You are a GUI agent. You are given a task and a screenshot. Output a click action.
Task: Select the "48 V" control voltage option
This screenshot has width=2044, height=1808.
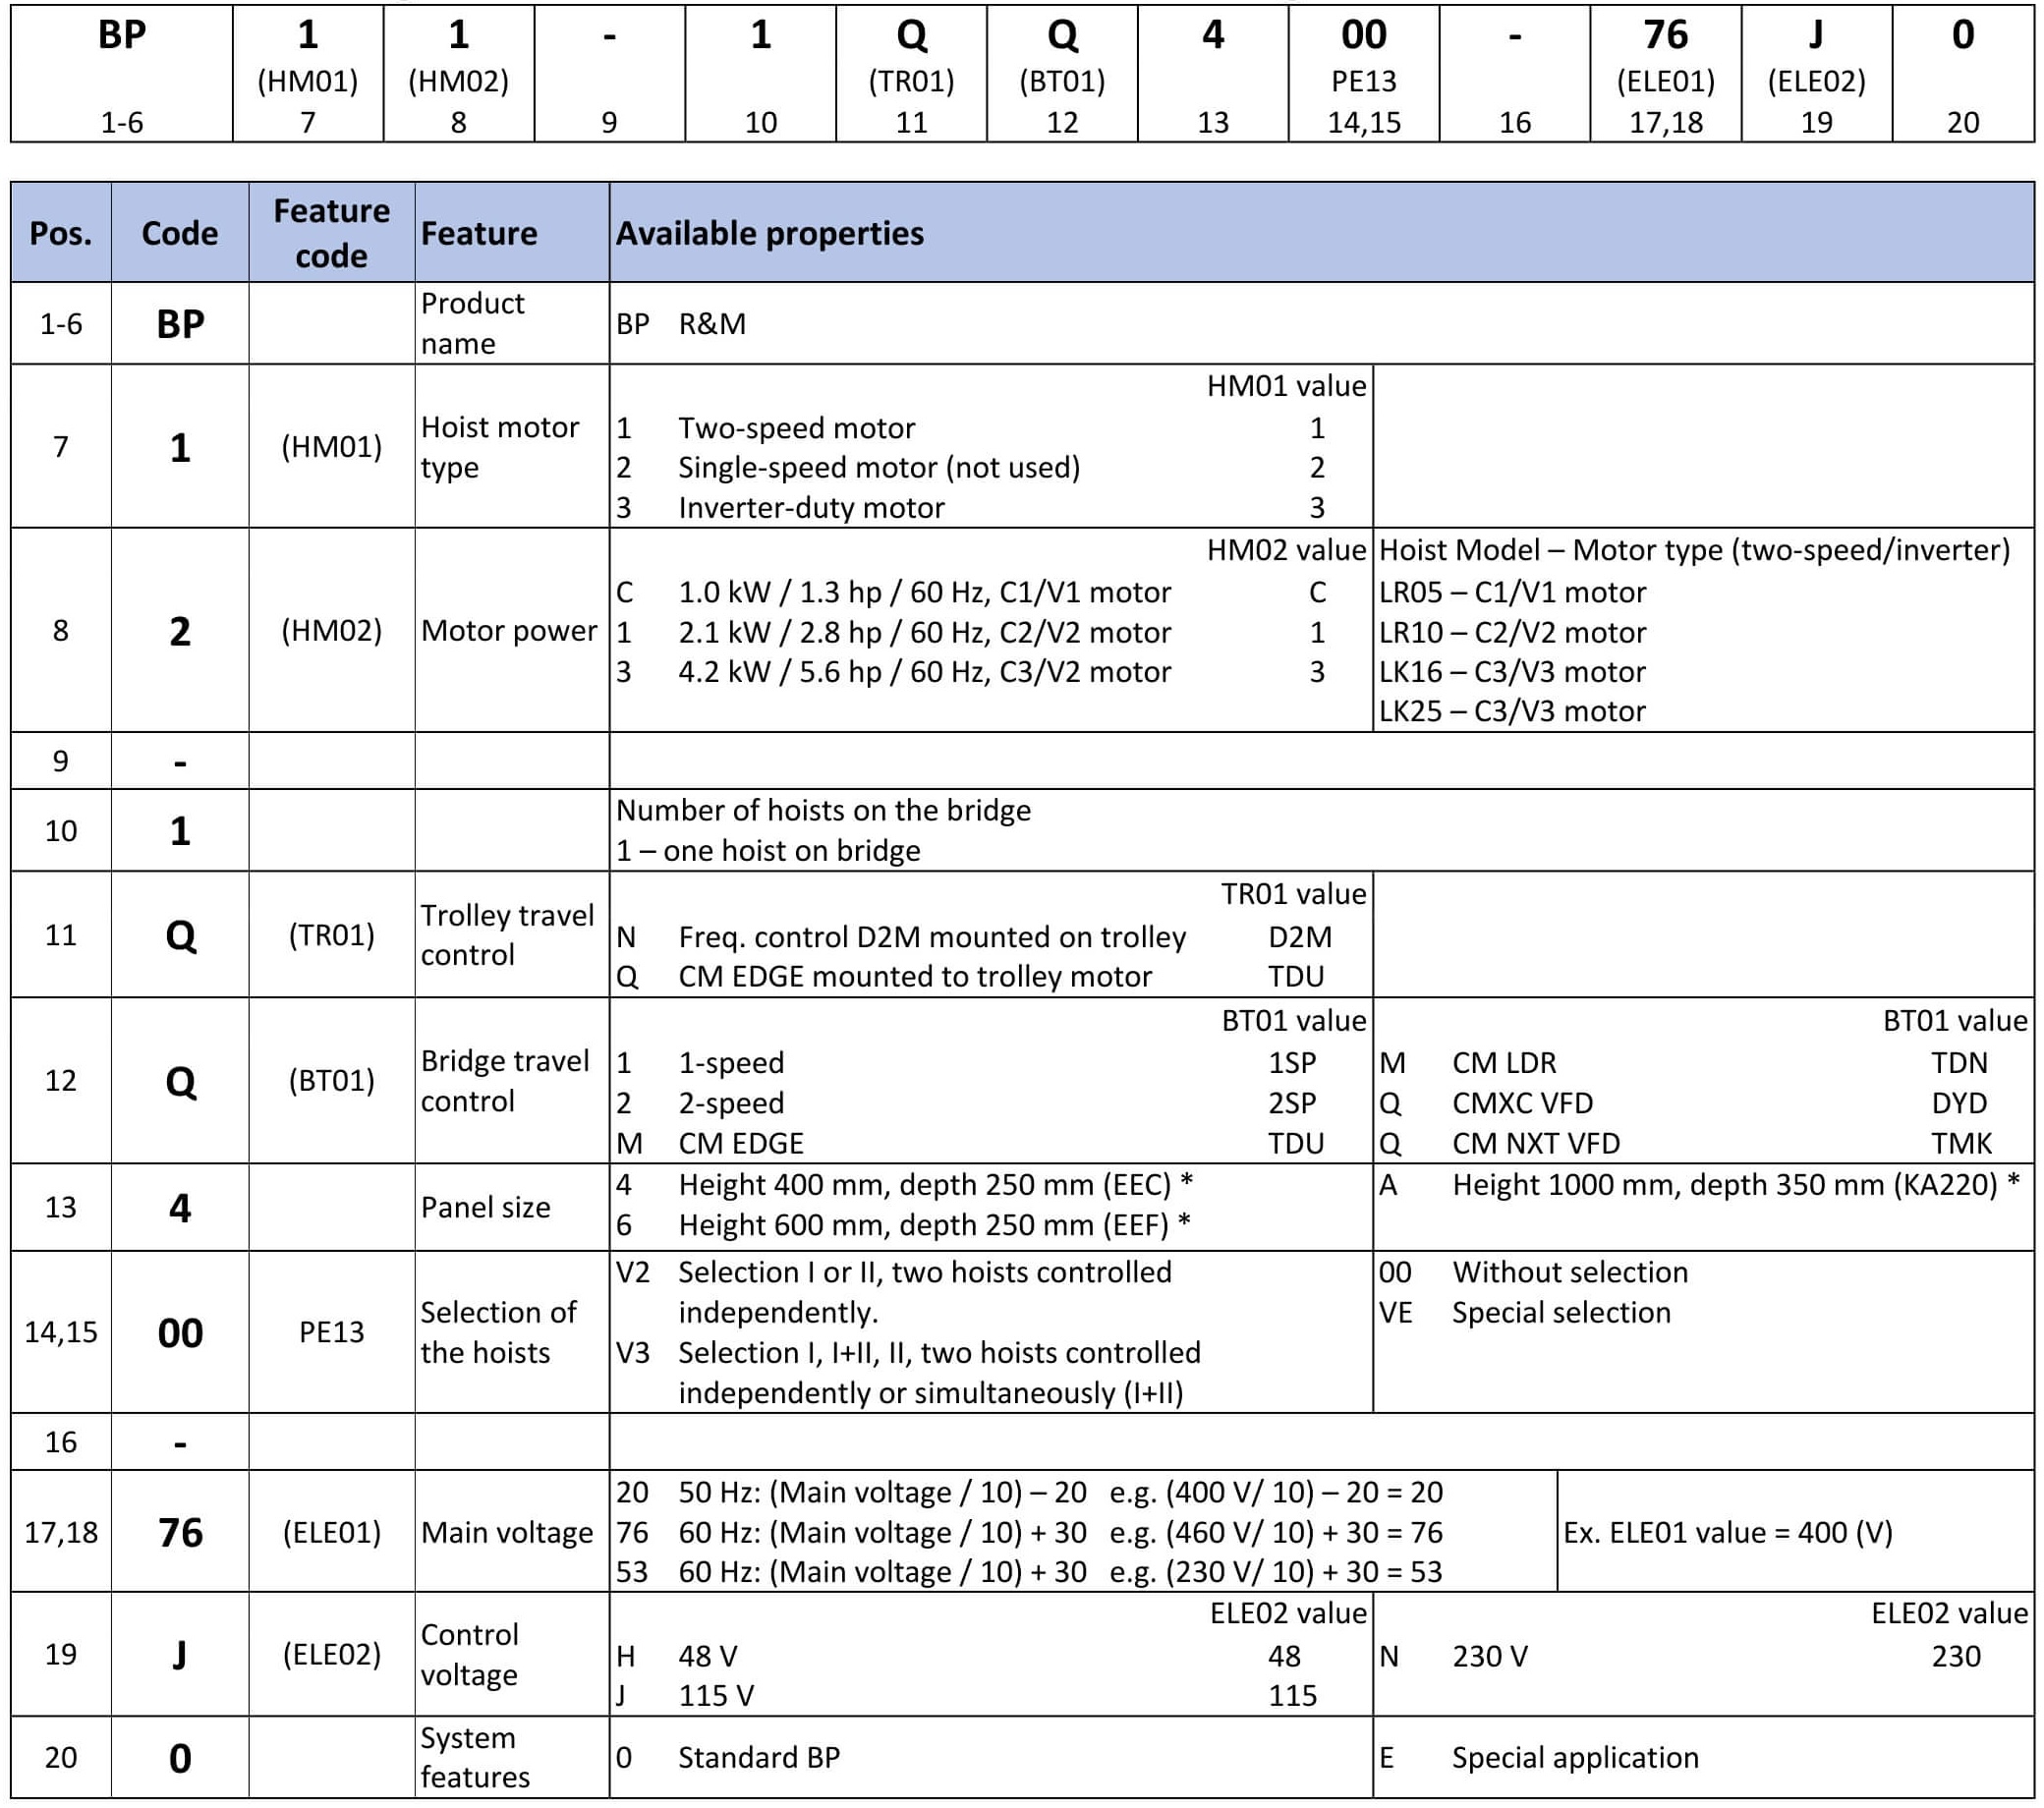click(708, 1656)
